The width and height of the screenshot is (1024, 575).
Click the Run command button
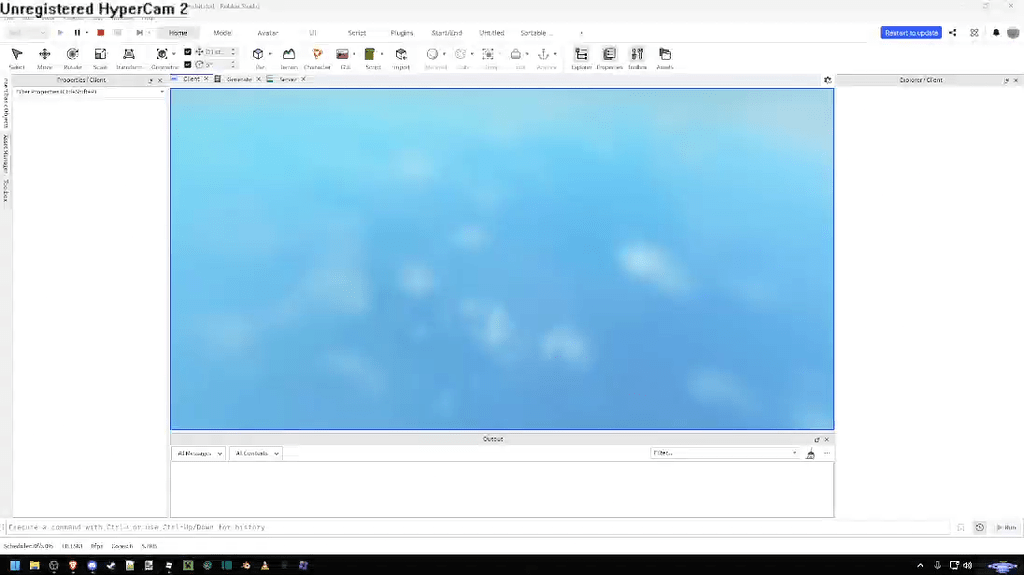(1006, 527)
